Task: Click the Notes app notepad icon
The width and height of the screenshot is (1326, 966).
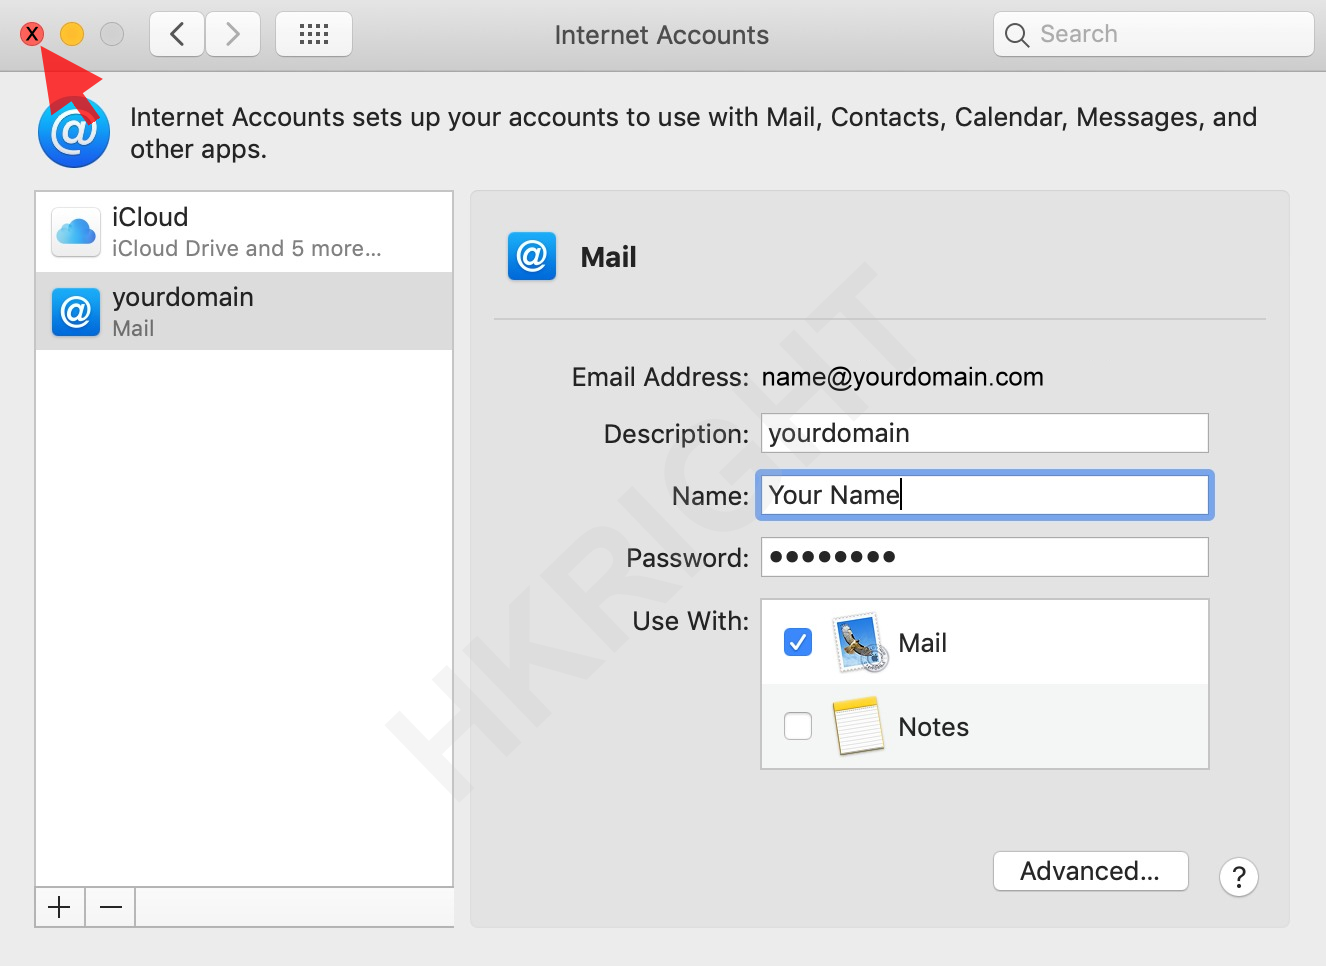Action: tap(859, 726)
